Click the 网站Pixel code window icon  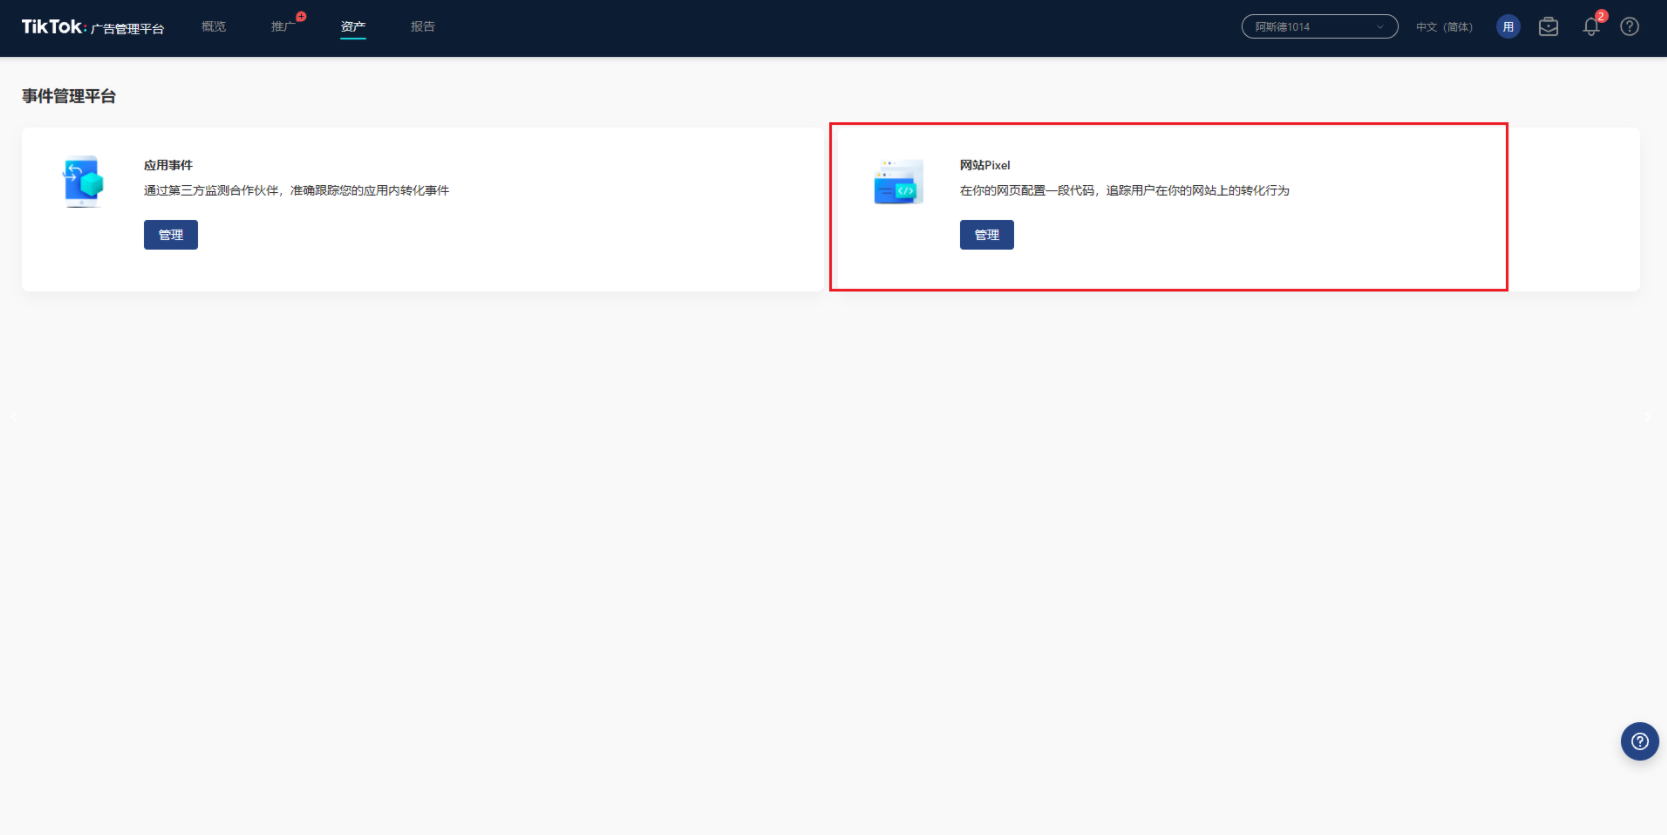point(898,183)
